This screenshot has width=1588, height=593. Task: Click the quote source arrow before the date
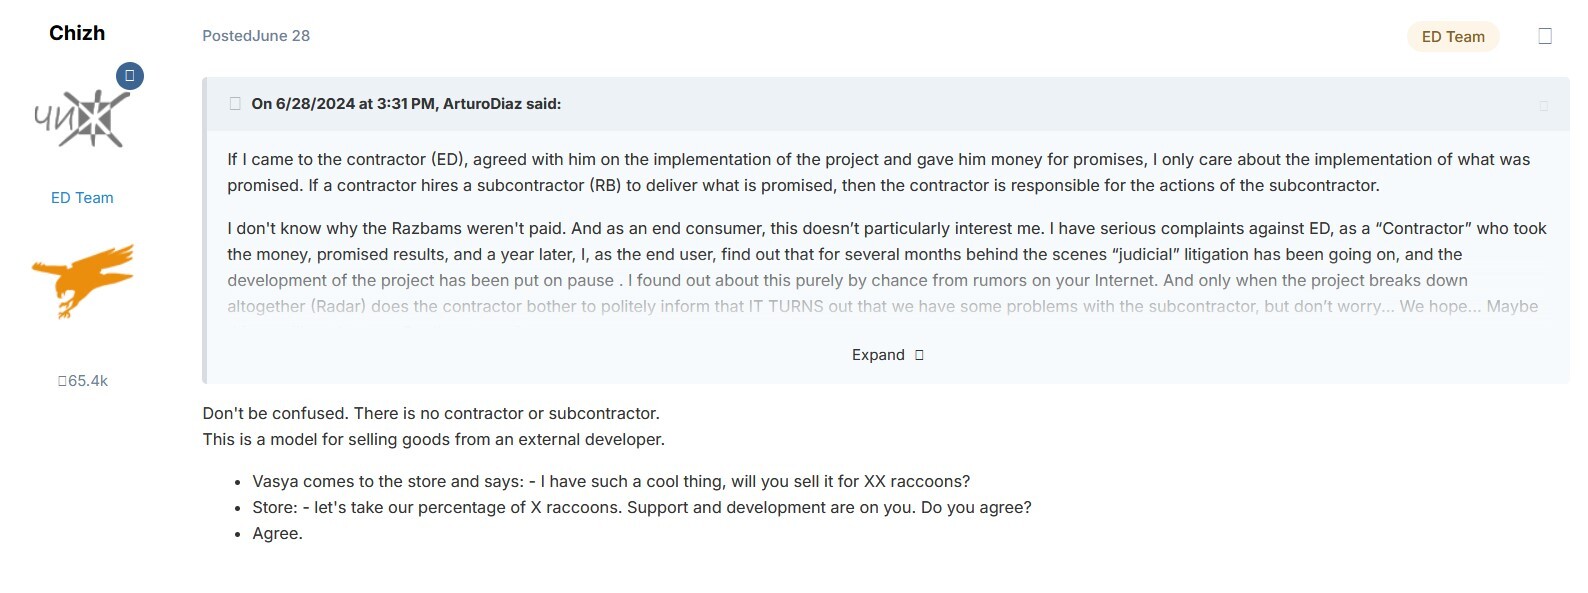tap(235, 103)
